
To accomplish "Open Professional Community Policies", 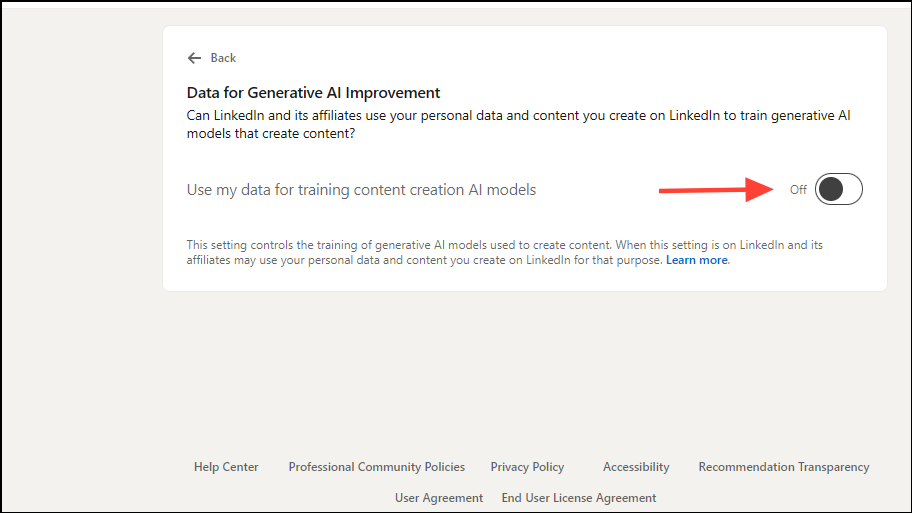I will pos(376,467).
